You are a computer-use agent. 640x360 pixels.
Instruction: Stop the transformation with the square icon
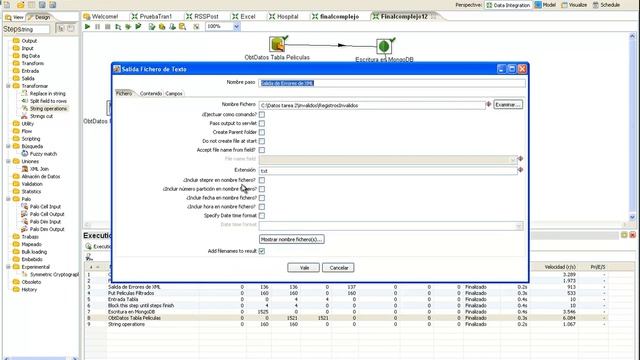(x=108, y=27)
